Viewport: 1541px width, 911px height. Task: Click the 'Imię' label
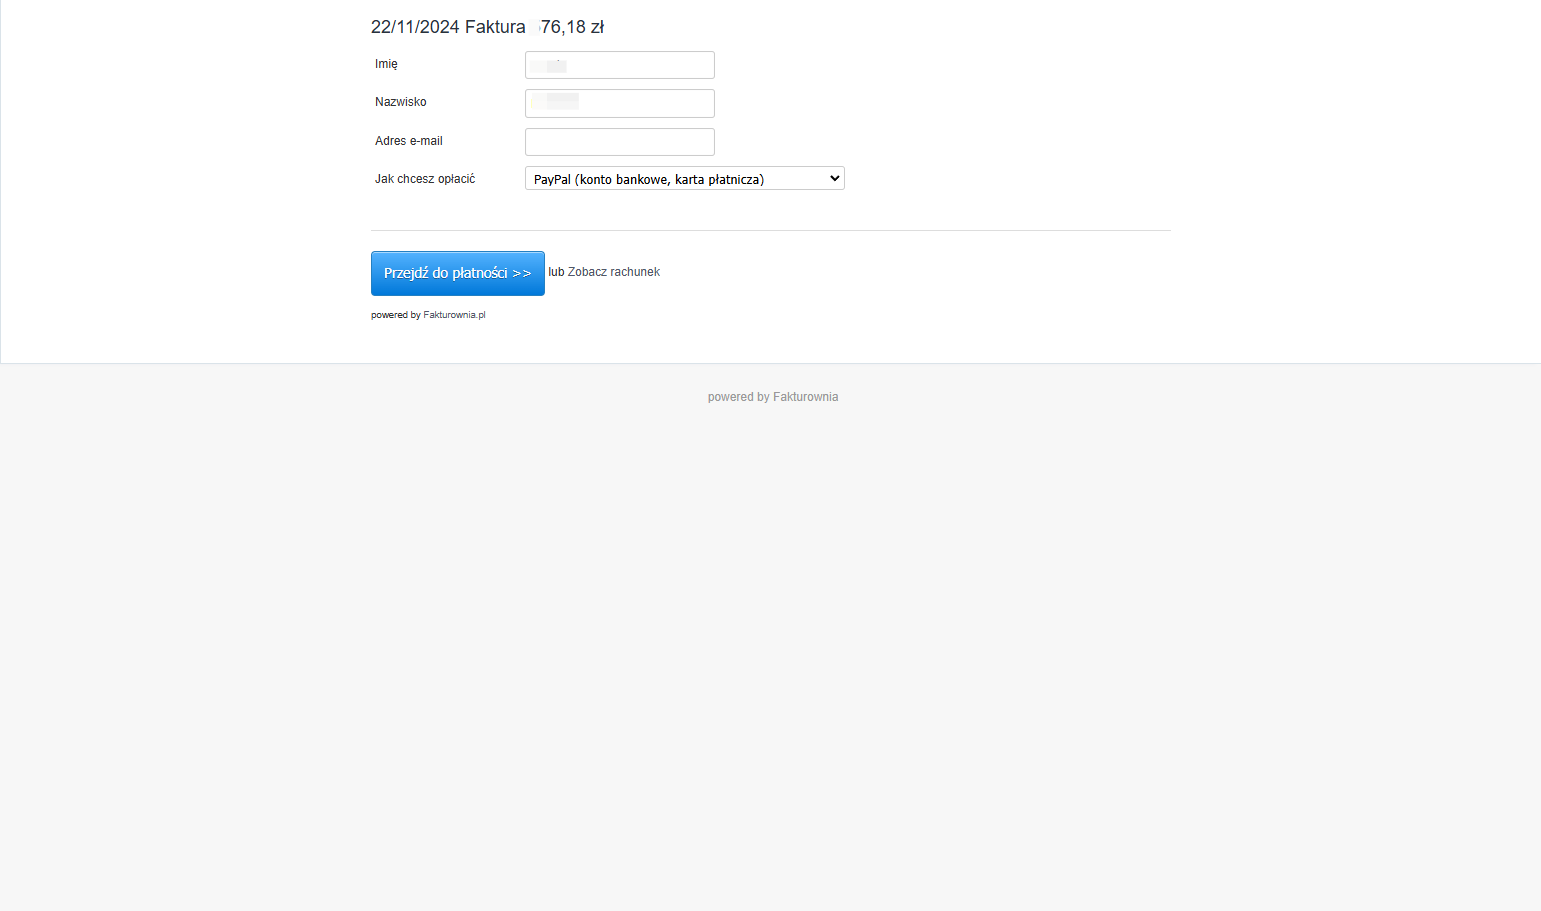click(x=386, y=64)
